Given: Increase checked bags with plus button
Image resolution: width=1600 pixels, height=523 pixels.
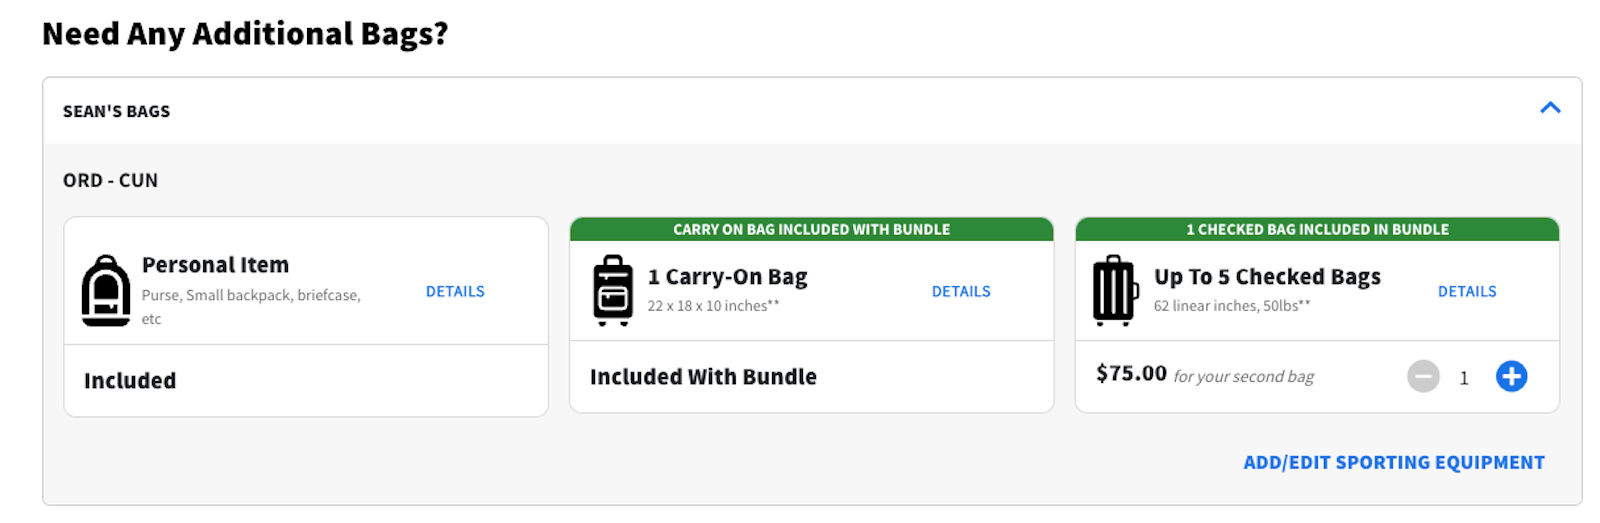Looking at the screenshot, I should click(1511, 377).
